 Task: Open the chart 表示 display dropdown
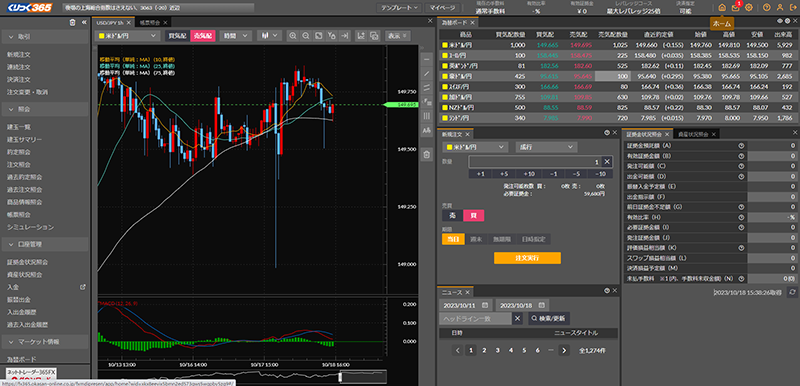397,36
